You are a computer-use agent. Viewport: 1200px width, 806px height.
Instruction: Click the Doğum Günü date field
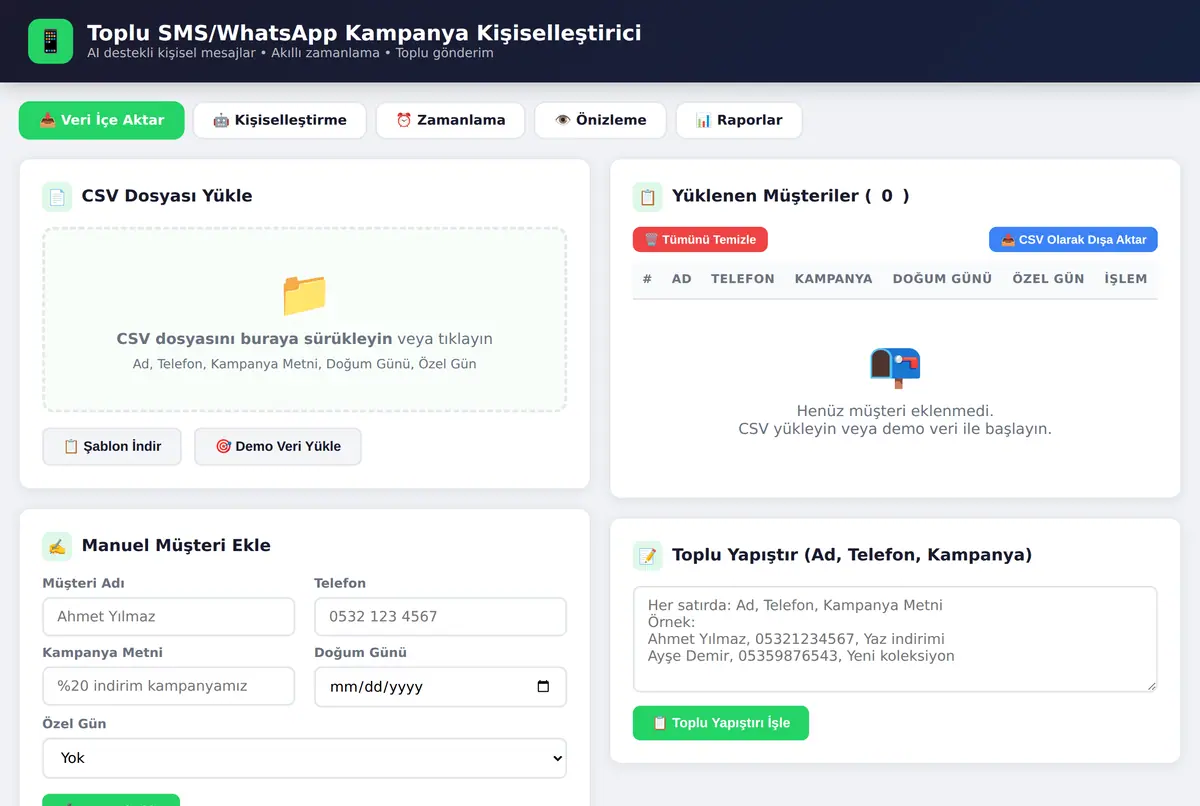click(x=441, y=687)
